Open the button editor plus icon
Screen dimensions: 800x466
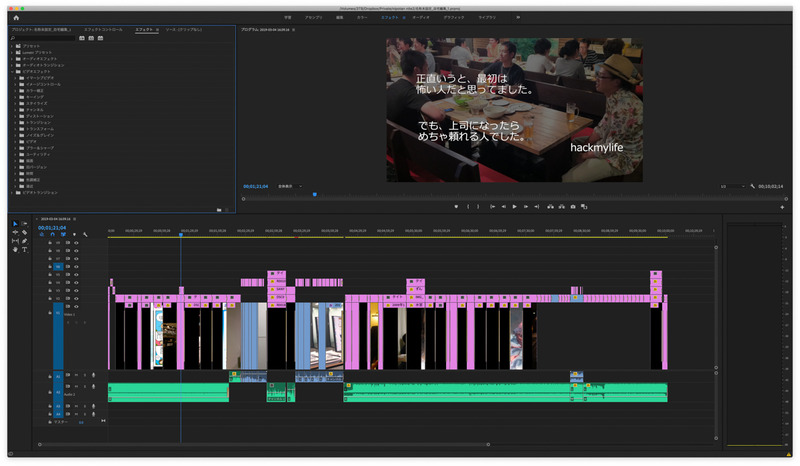point(782,207)
